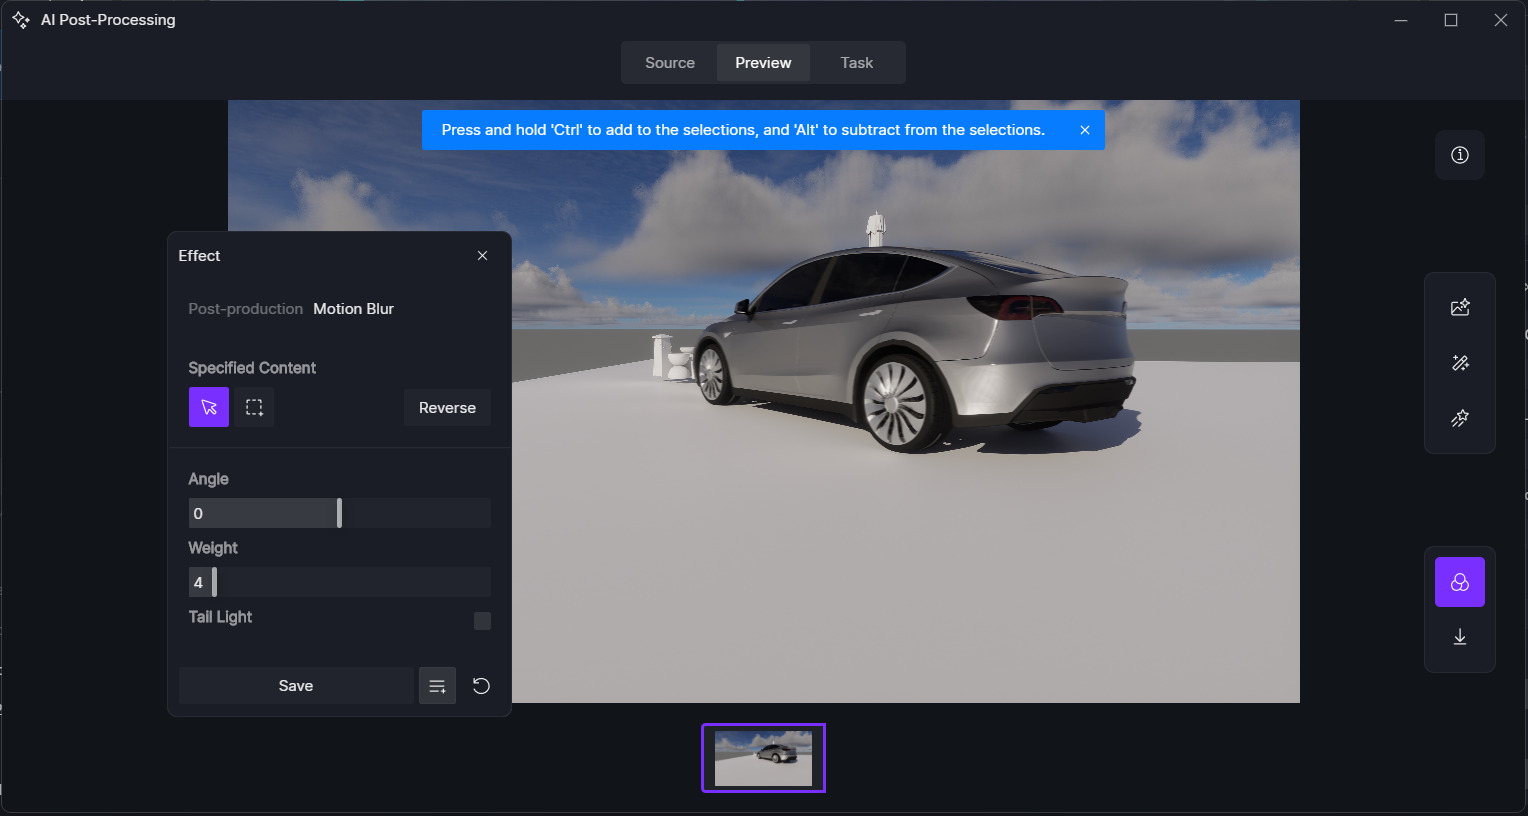Screen dimensions: 1528x816
Task: Save the motion blur effect
Action: [296, 686]
